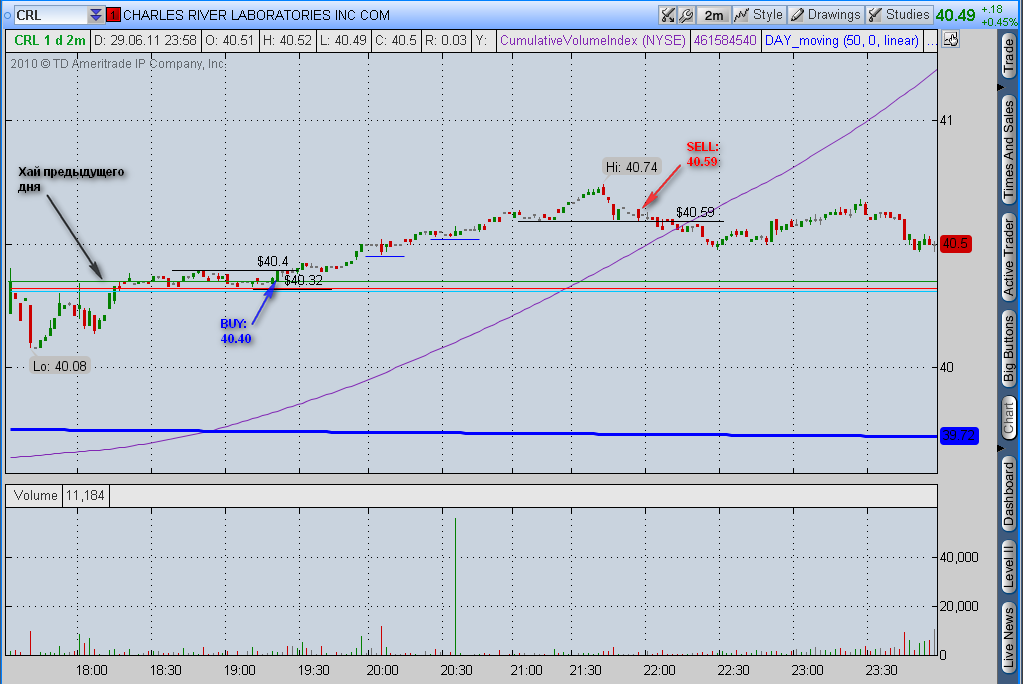Screen dimensions: 1023x684
Task: Click the blue circle beside CRL symbol
Action: point(7,15)
